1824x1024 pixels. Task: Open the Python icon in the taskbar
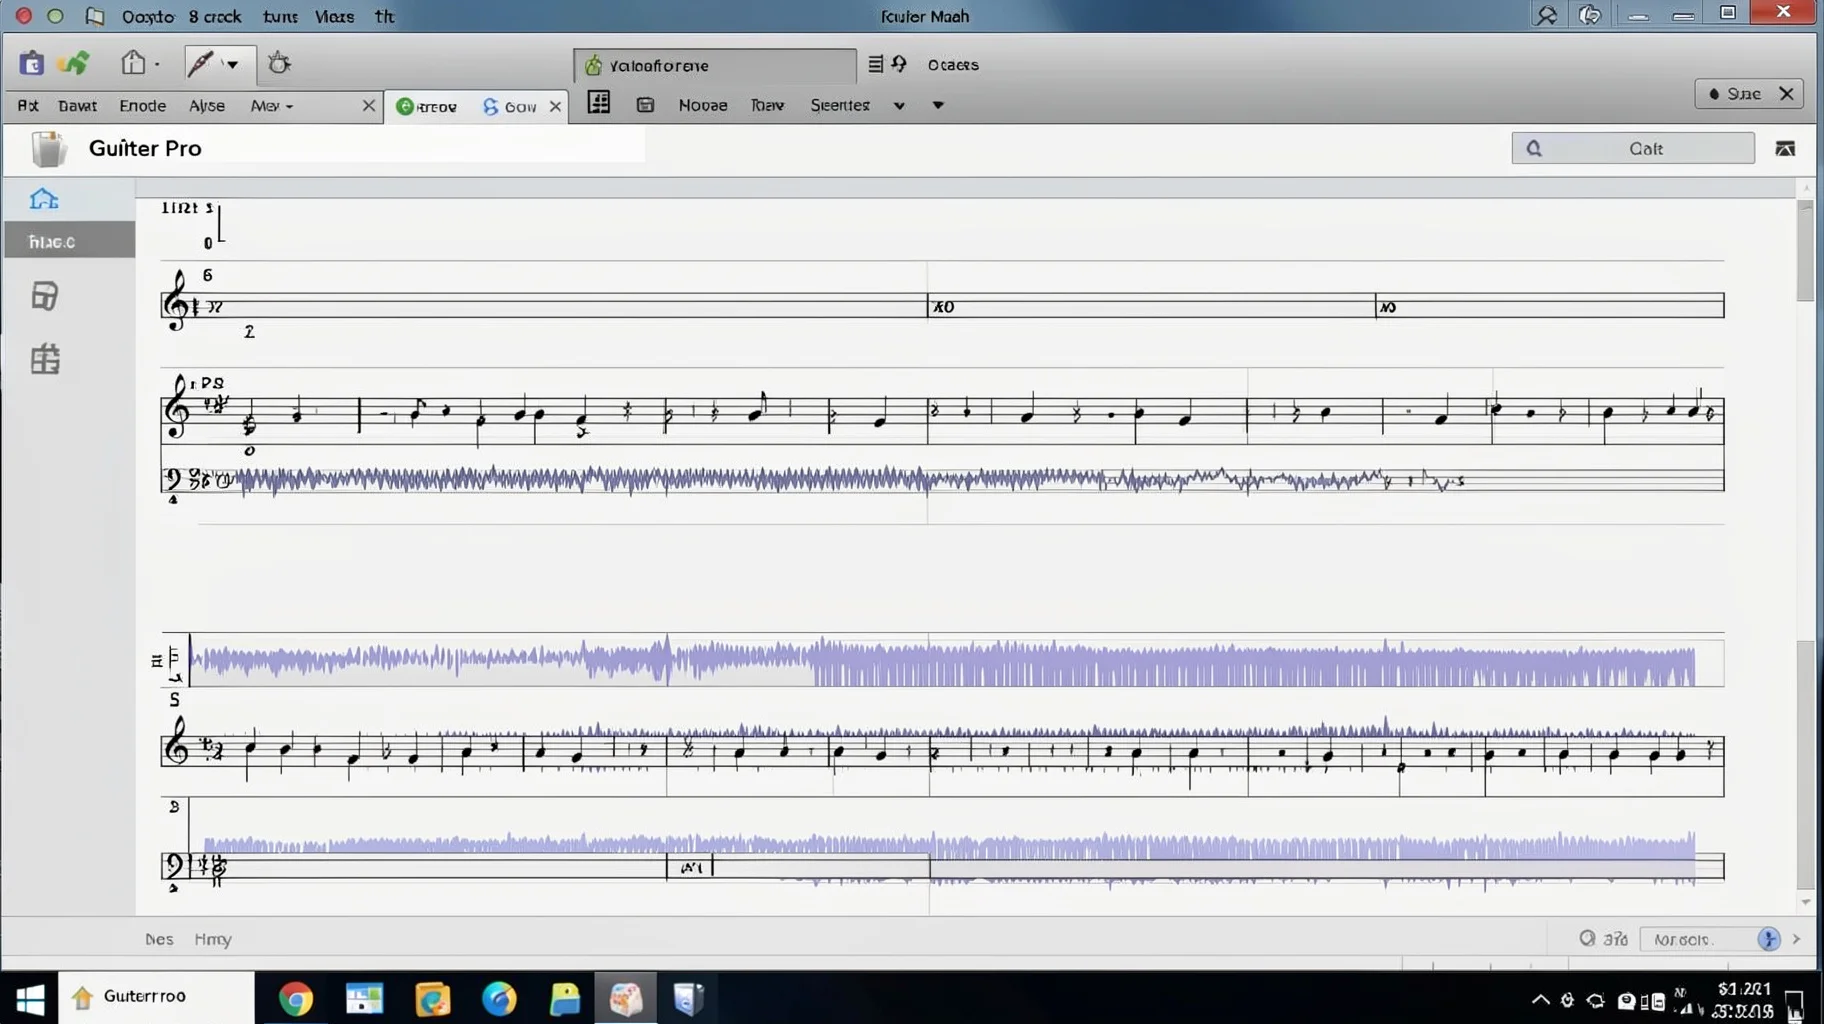(564, 998)
